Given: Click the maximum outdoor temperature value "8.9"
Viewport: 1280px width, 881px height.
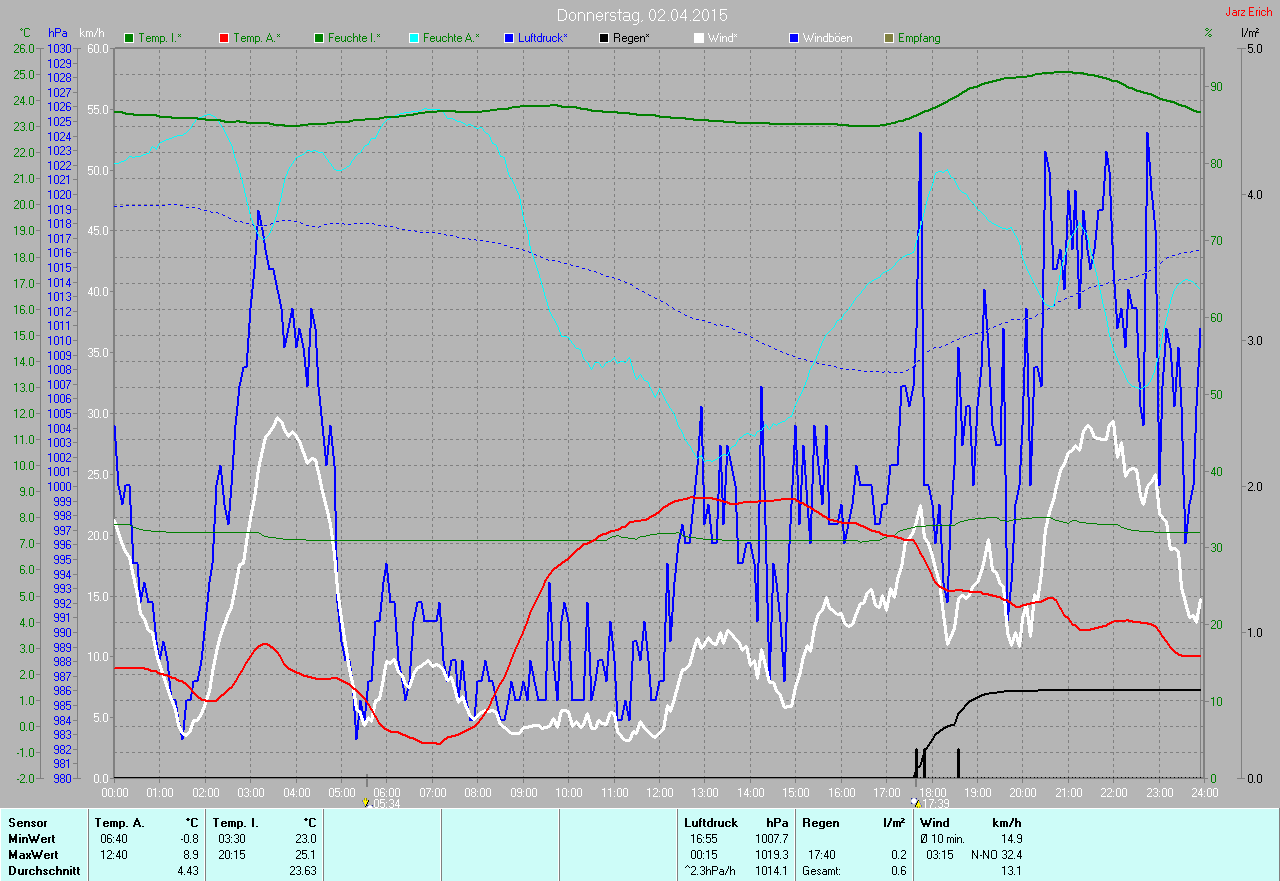Looking at the screenshot, I should click(191, 855).
